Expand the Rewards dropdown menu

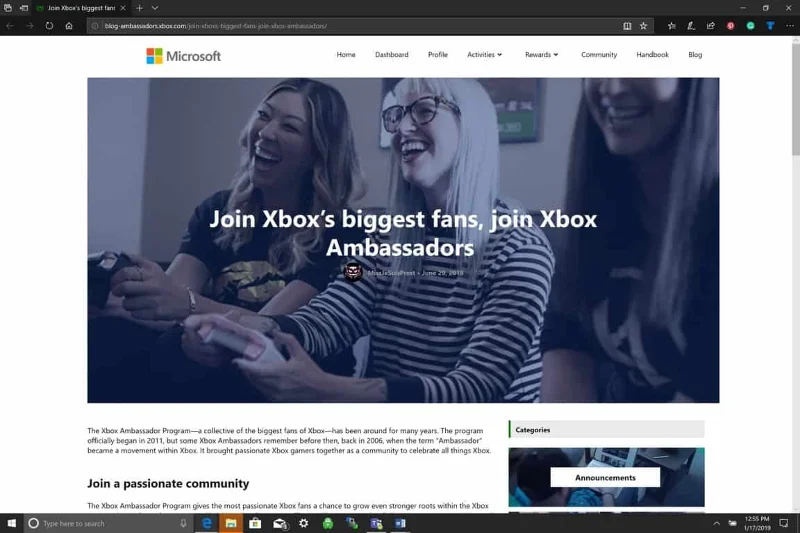541,55
